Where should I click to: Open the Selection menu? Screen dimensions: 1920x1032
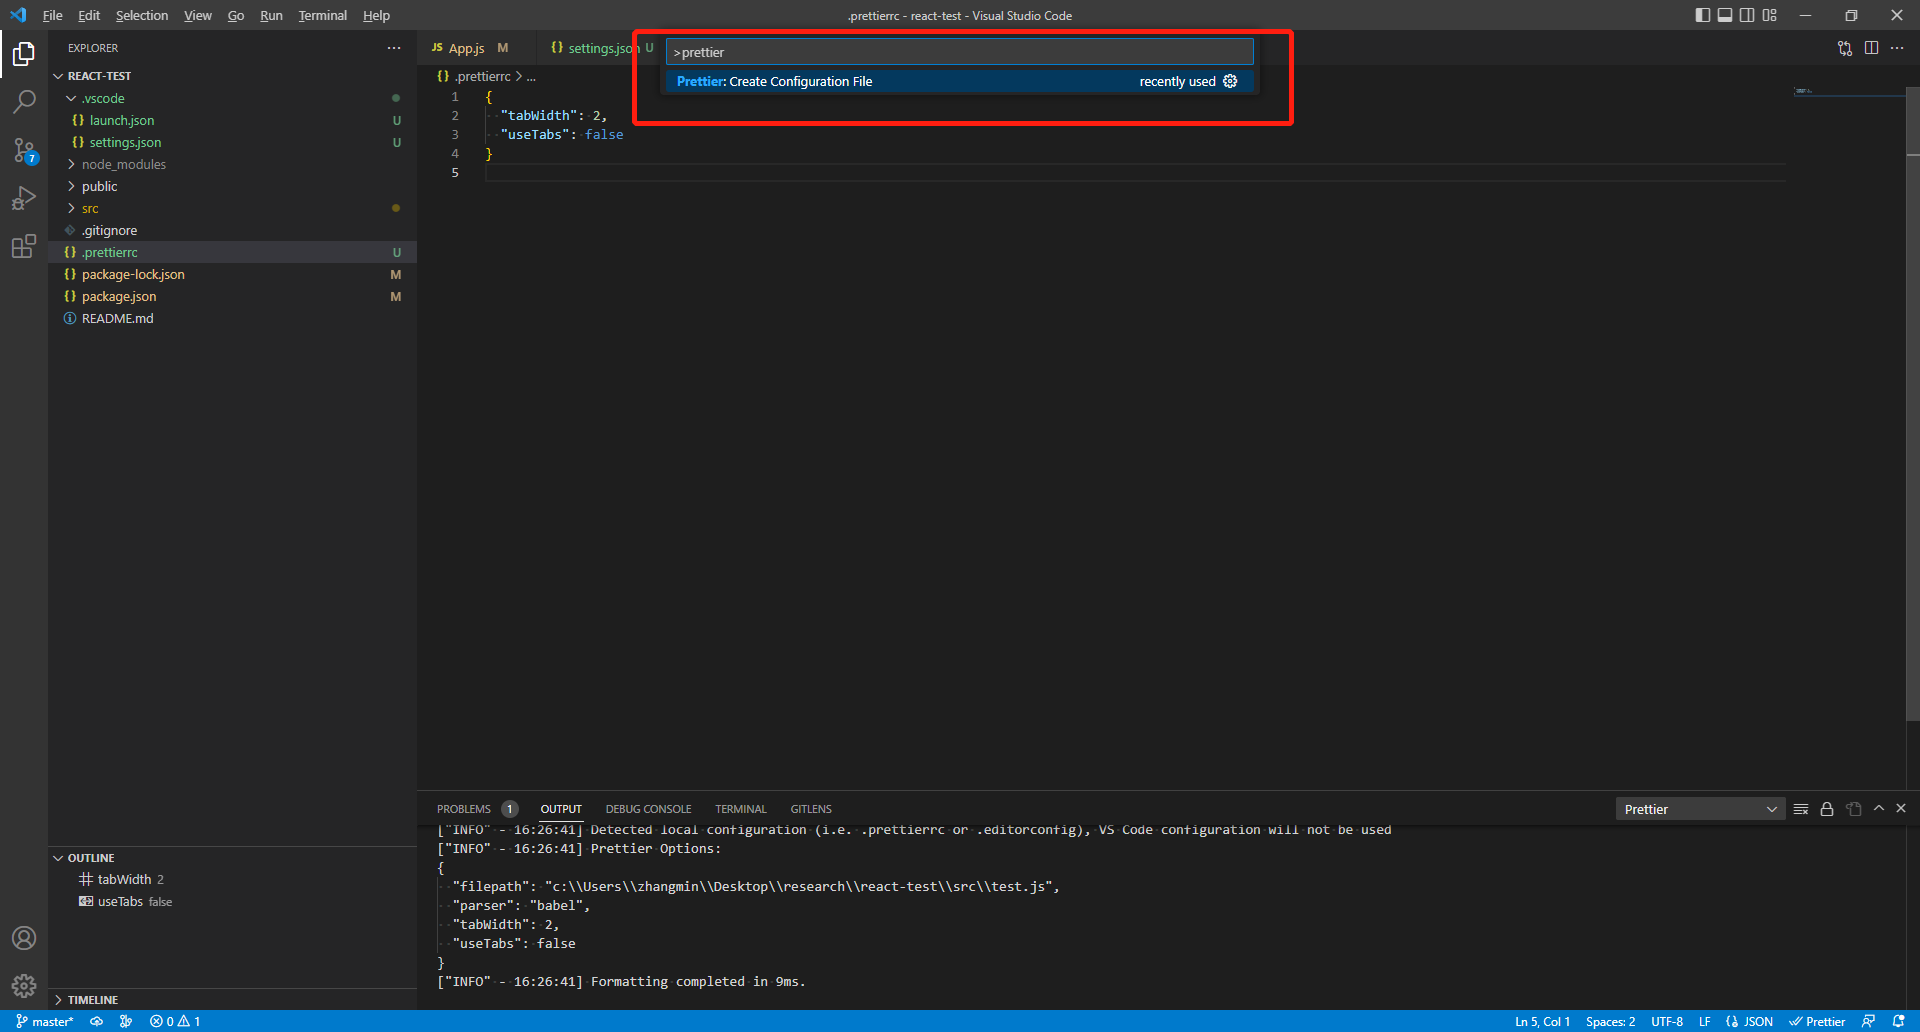point(142,15)
